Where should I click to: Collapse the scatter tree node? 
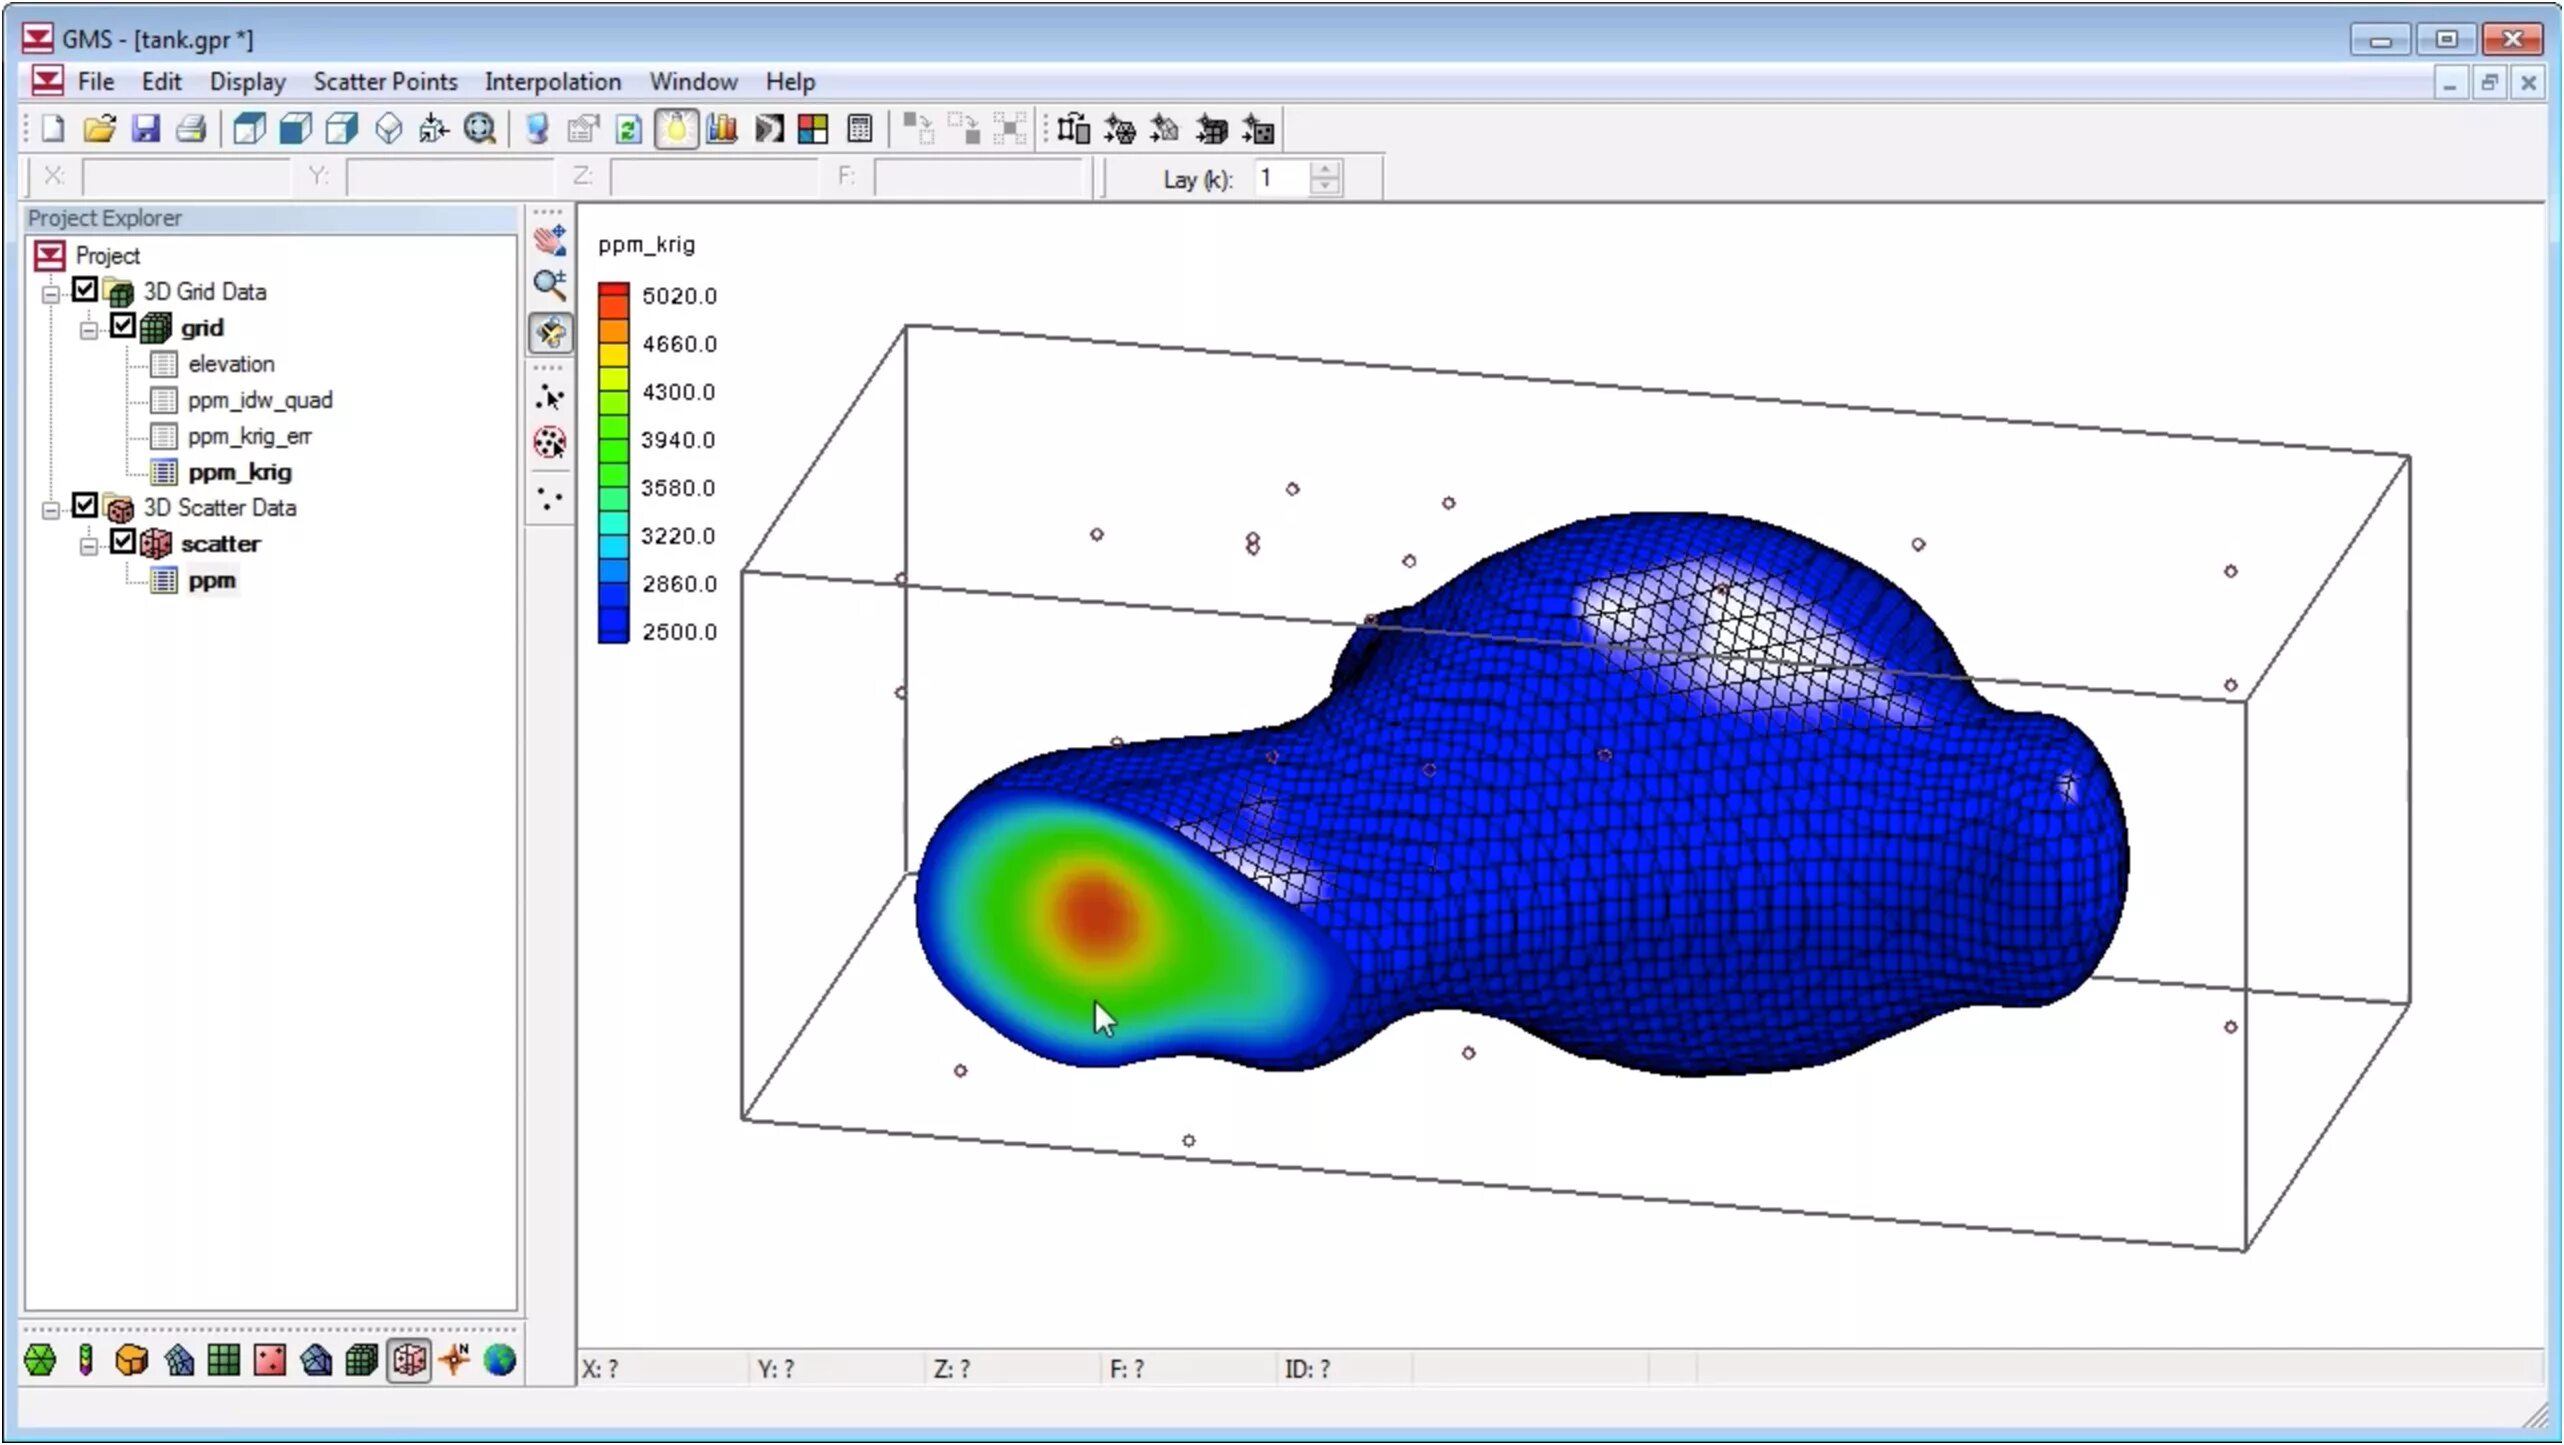(89, 546)
